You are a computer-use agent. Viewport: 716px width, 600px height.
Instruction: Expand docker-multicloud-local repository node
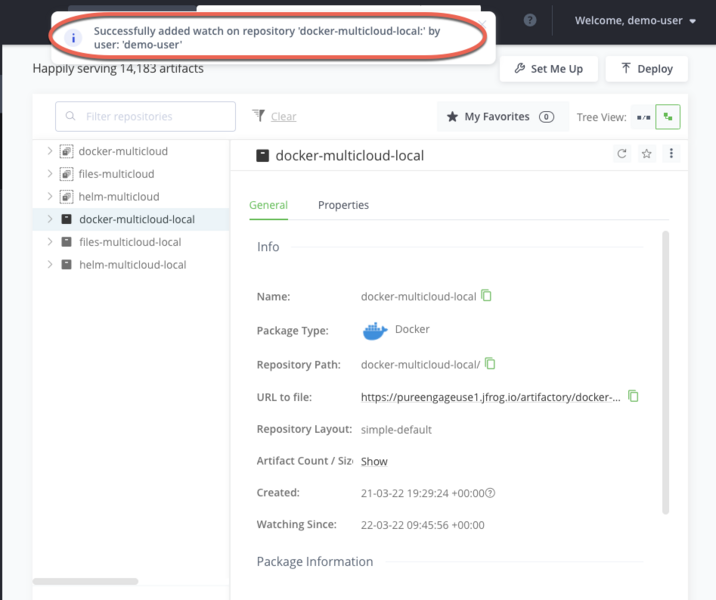50,219
